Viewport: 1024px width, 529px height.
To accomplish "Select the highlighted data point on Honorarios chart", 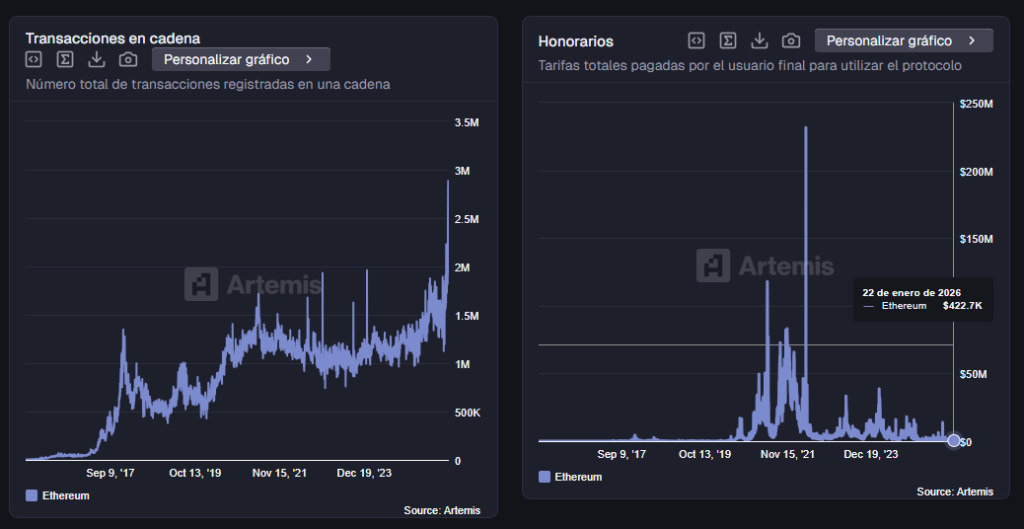I will [953, 441].
